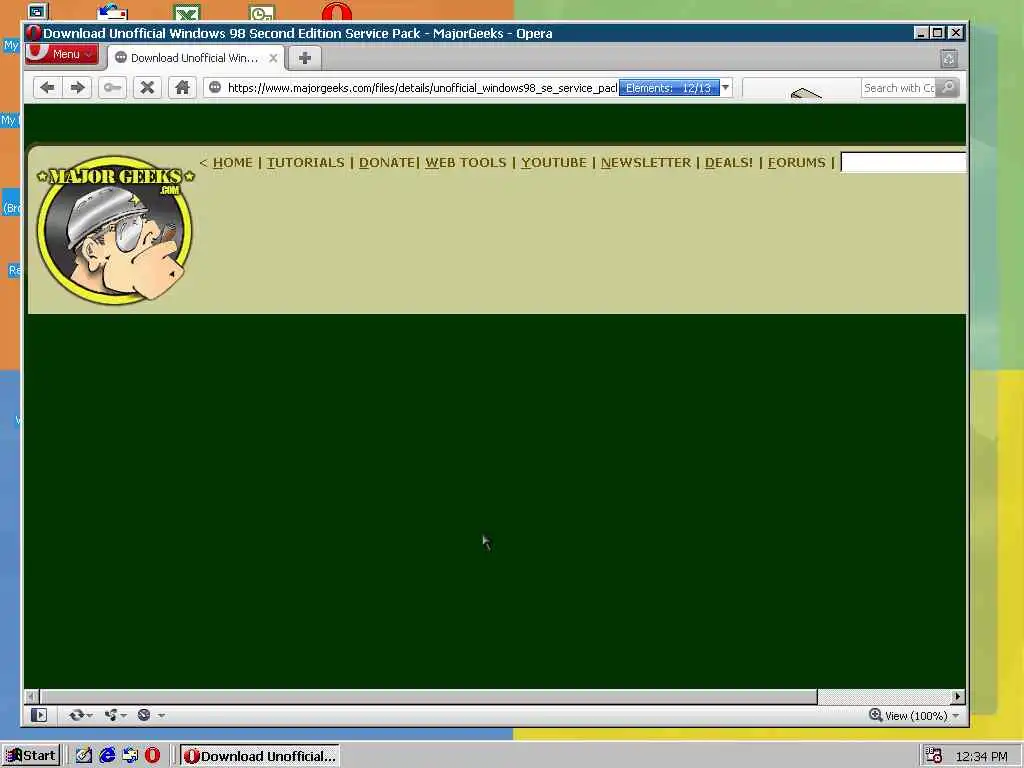This screenshot has height=768, width=1024.
Task: Open the DEALS! link
Action: [x=729, y=163]
